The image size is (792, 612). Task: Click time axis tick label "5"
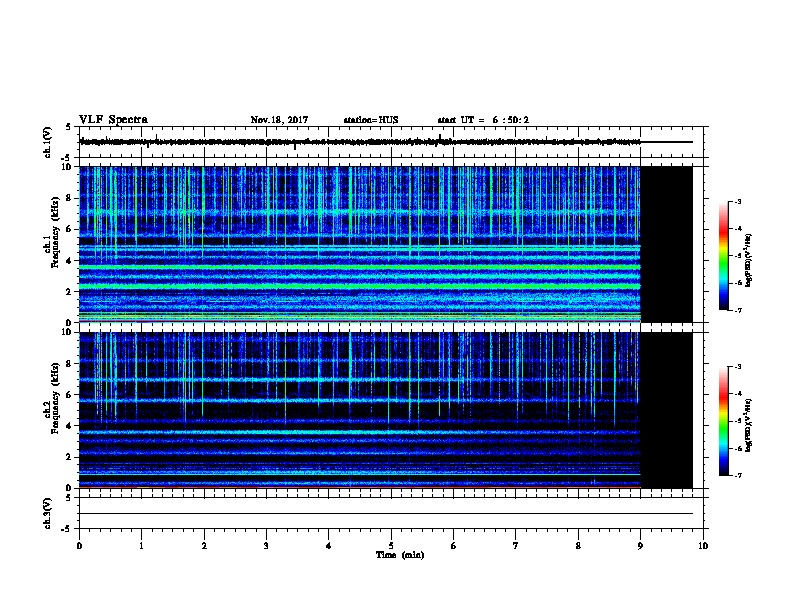point(391,546)
